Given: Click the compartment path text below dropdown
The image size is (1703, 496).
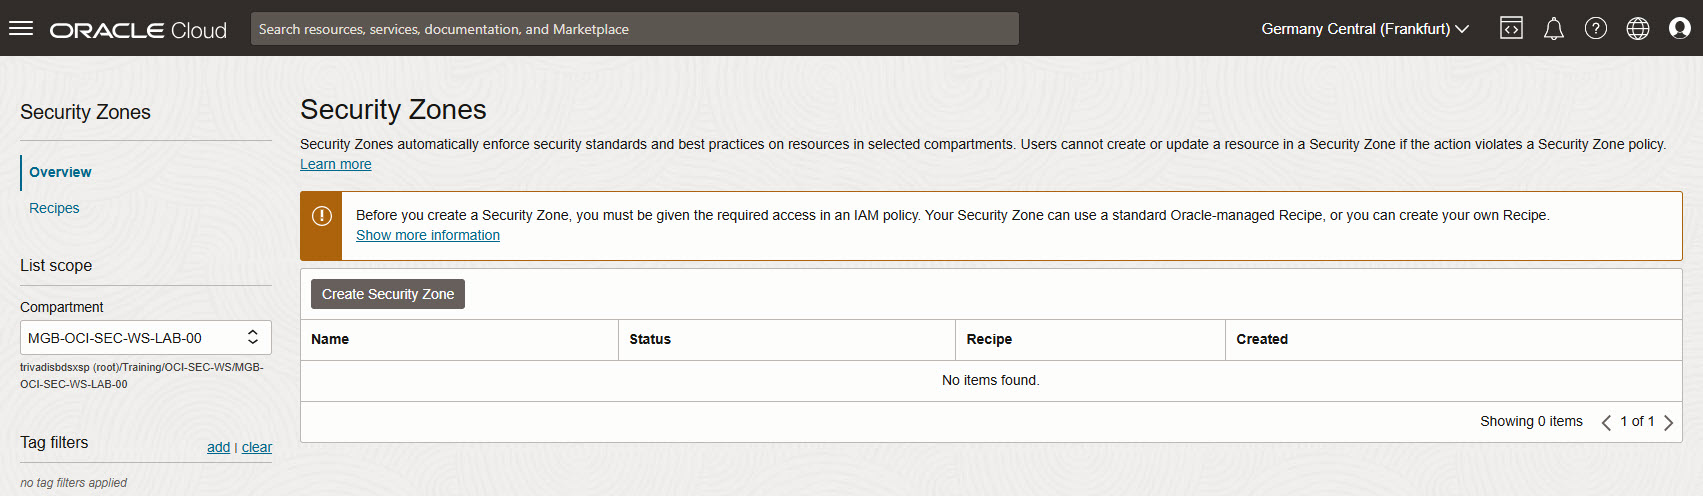Looking at the screenshot, I should coord(142,375).
